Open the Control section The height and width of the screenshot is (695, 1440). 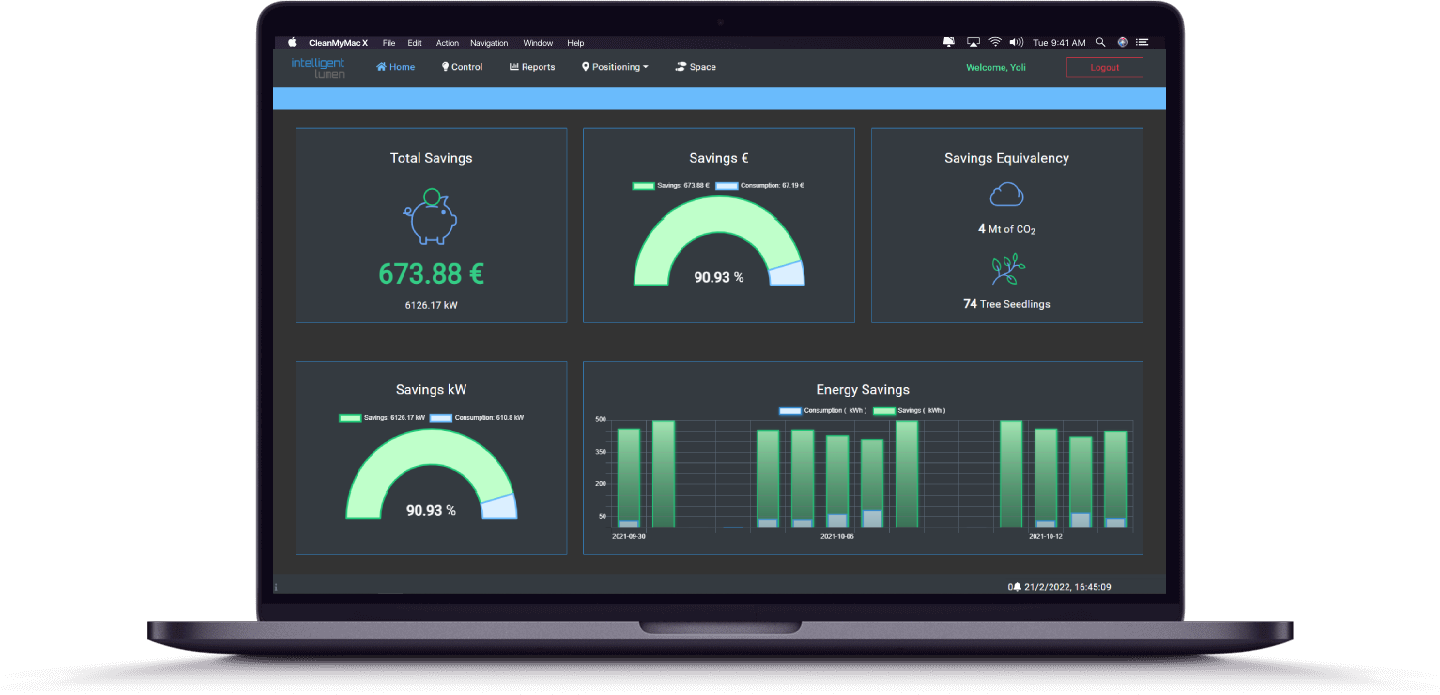click(462, 67)
